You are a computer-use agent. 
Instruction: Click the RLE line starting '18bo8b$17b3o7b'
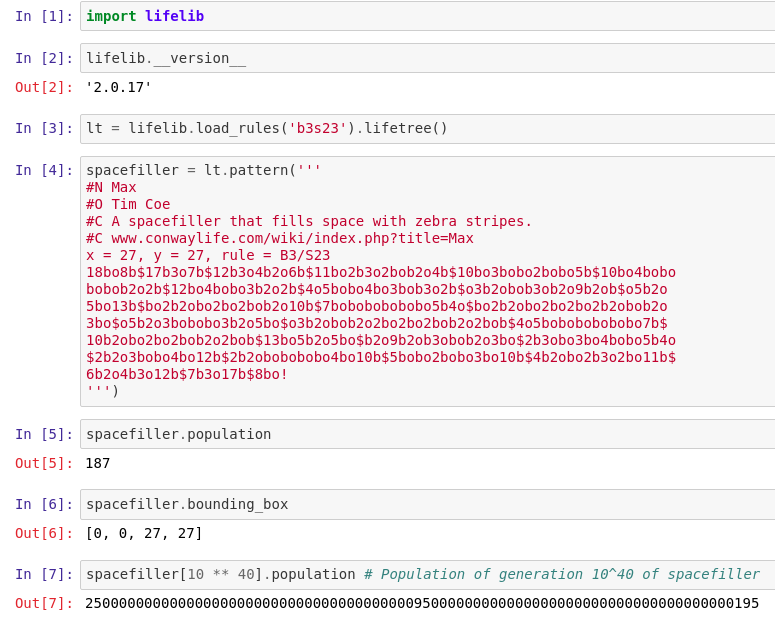click(x=381, y=272)
